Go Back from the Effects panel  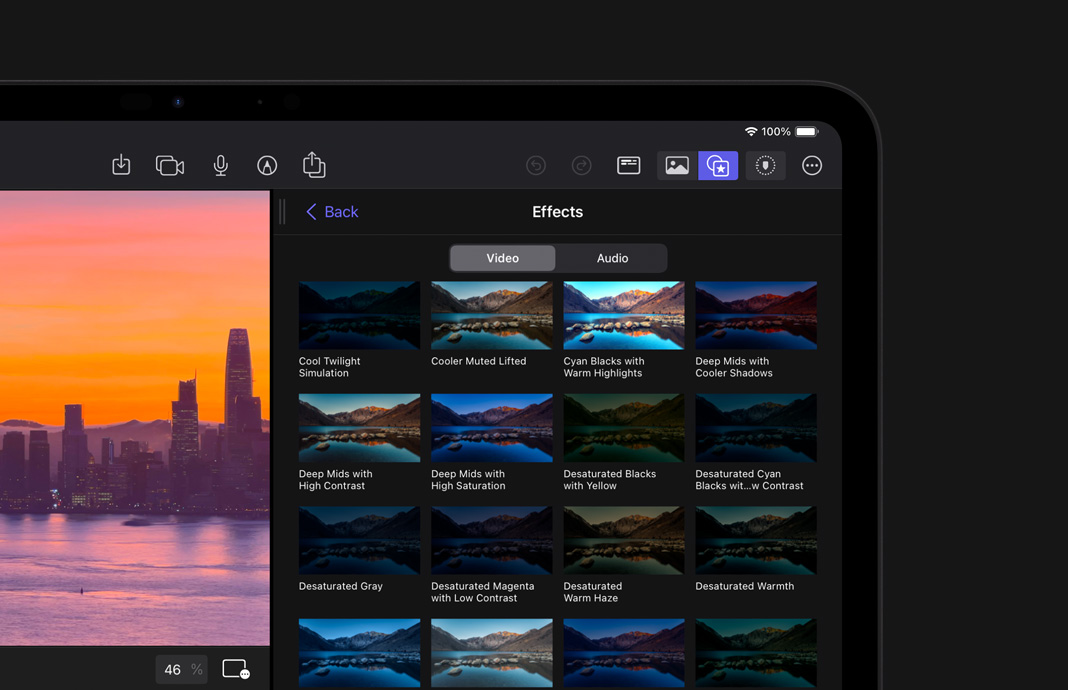(332, 212)
